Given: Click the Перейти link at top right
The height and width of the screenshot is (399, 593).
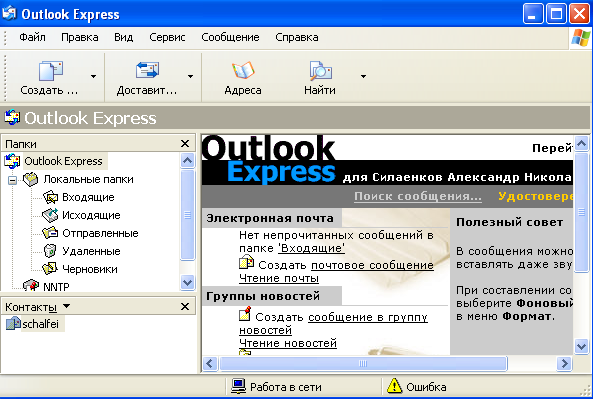Looking at the screenshot, I should coord(552,148).
